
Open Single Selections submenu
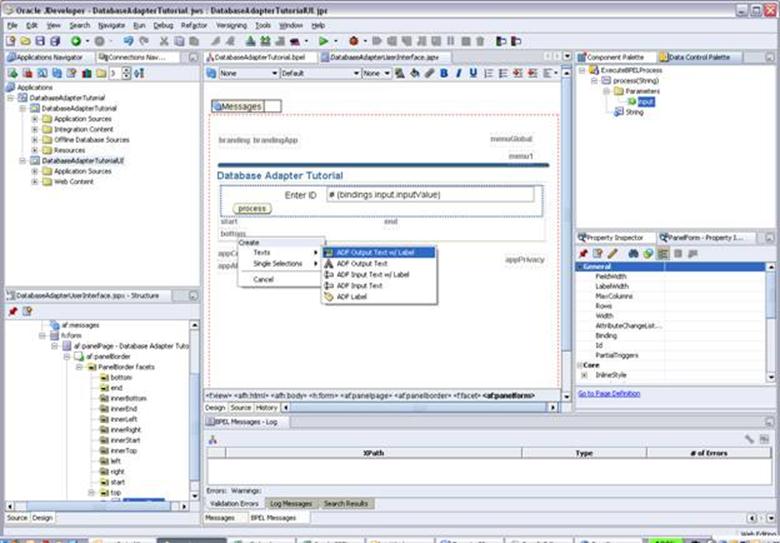pos(281,264)
